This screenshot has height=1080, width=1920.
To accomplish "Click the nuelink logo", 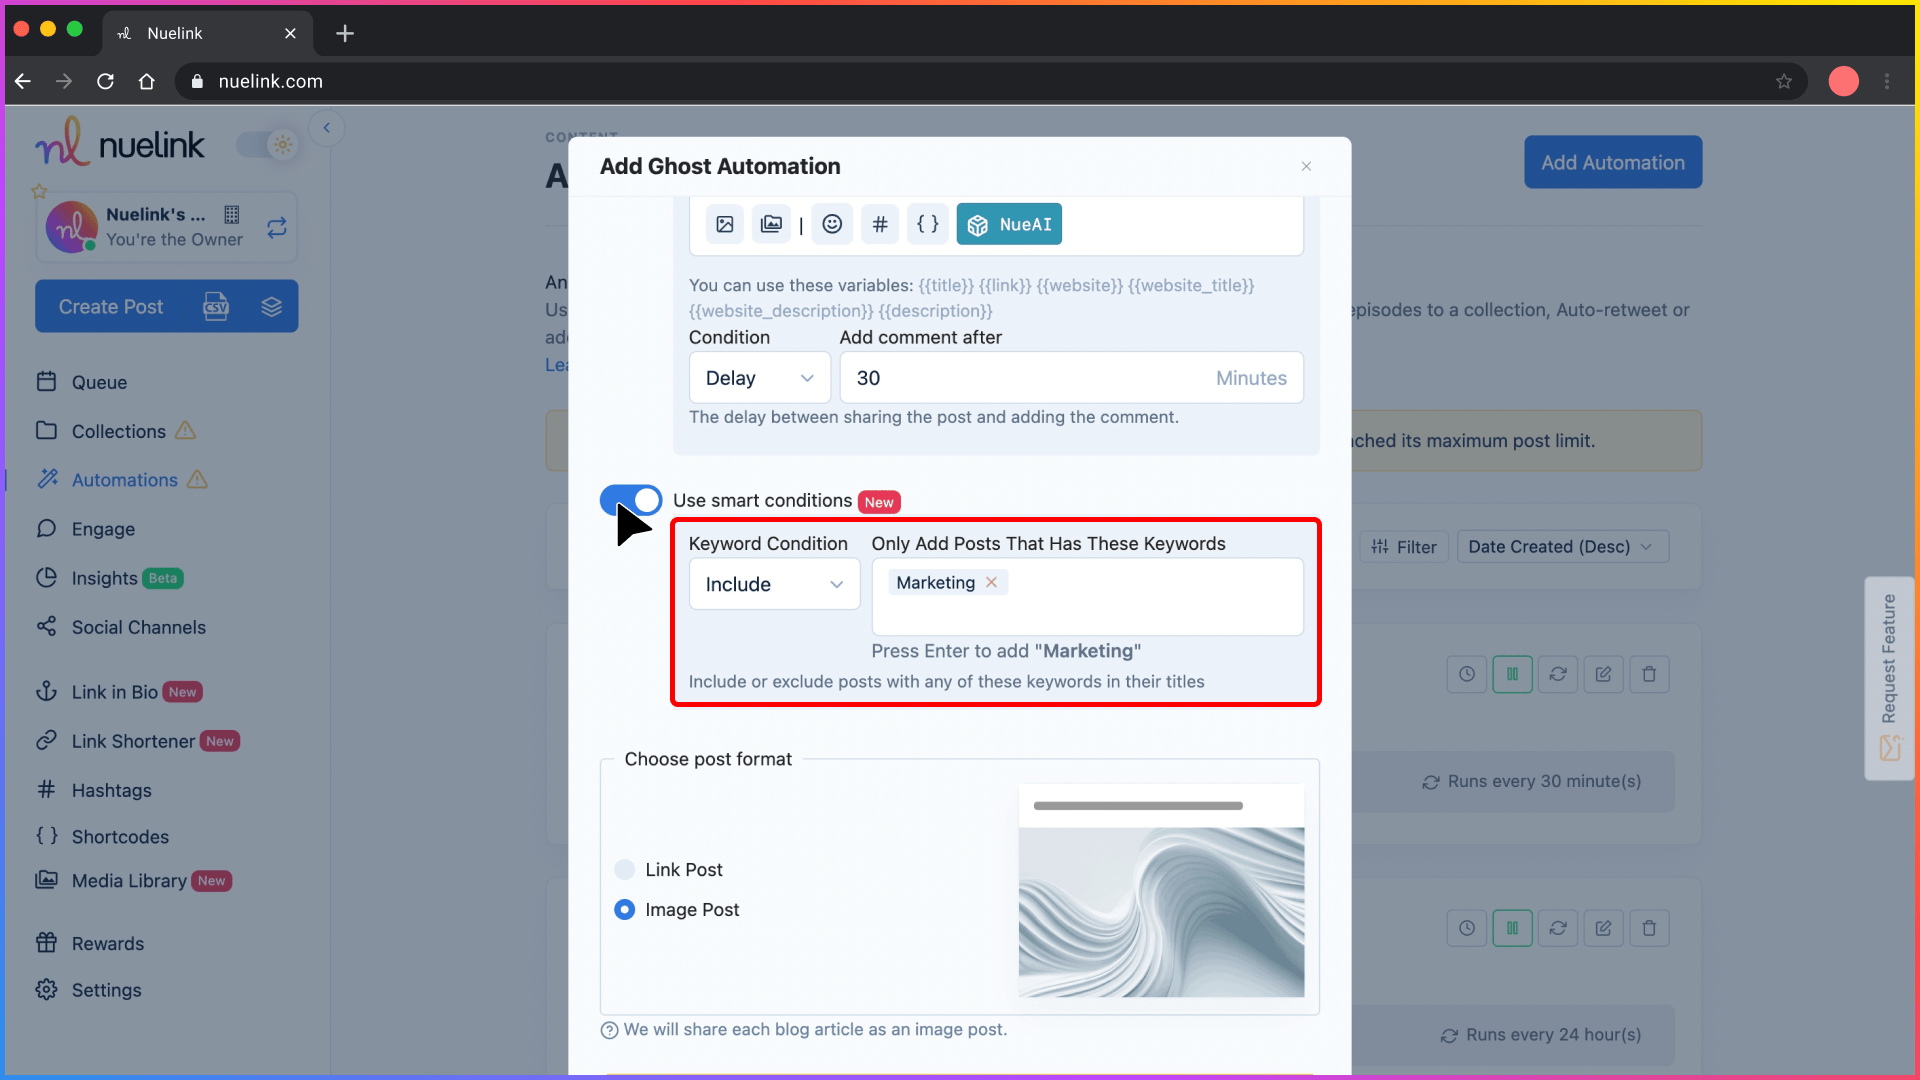I will 120,144.
